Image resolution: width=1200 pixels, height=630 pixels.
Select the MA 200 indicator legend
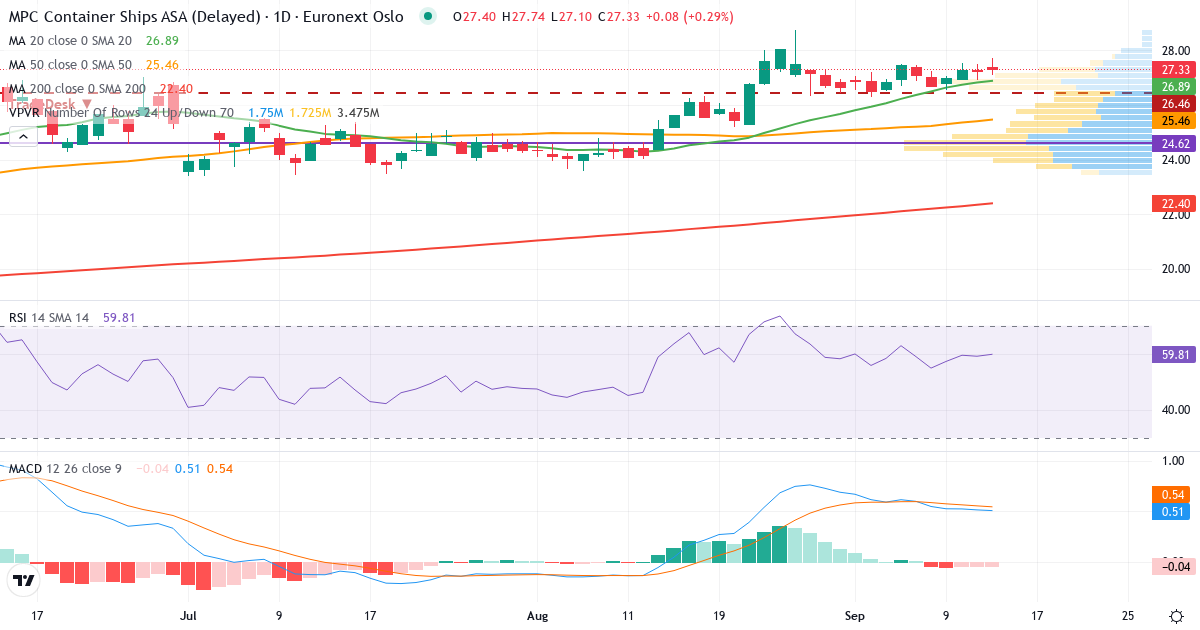[77, 89]
